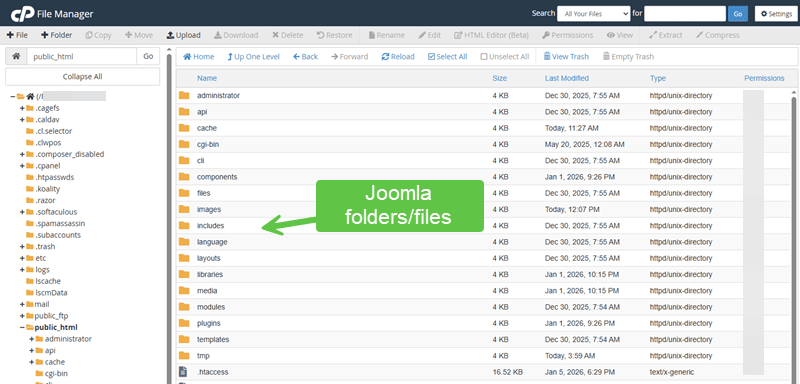Sort by the Size column header
This screenshot has height=384, width=800.
(x=499, y=78)
